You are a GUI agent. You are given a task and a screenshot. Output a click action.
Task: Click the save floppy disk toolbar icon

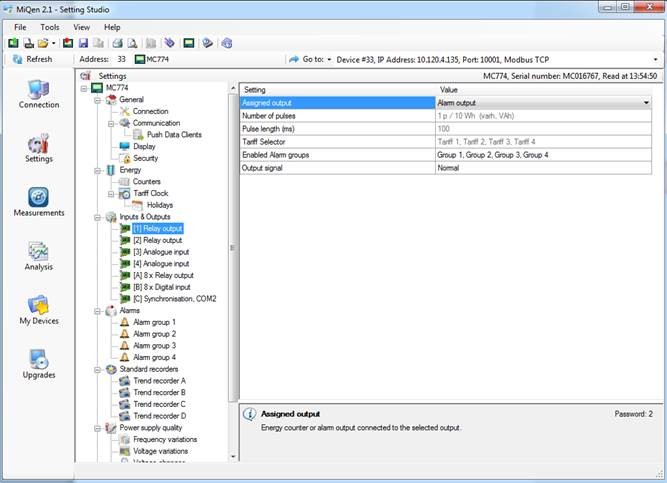coord(83,43)
